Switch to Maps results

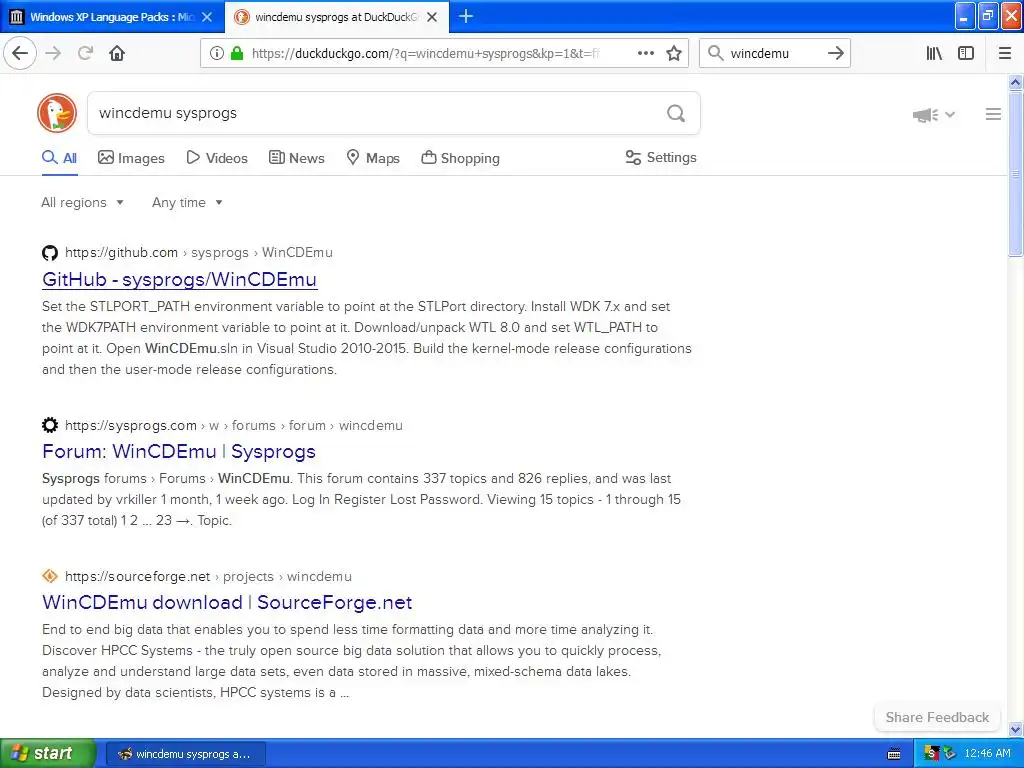click(373, 158)
